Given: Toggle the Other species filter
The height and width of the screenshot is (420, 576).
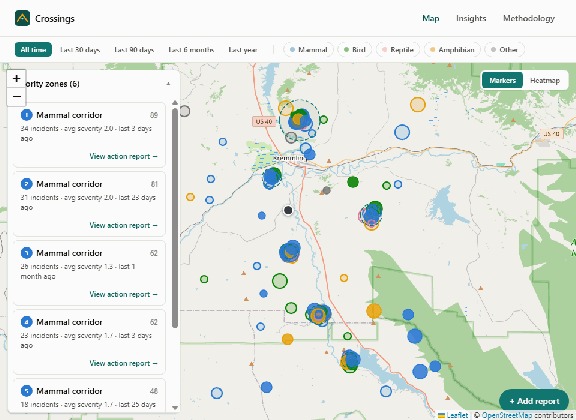Looking at the screenshot, I should pos(505,50).
